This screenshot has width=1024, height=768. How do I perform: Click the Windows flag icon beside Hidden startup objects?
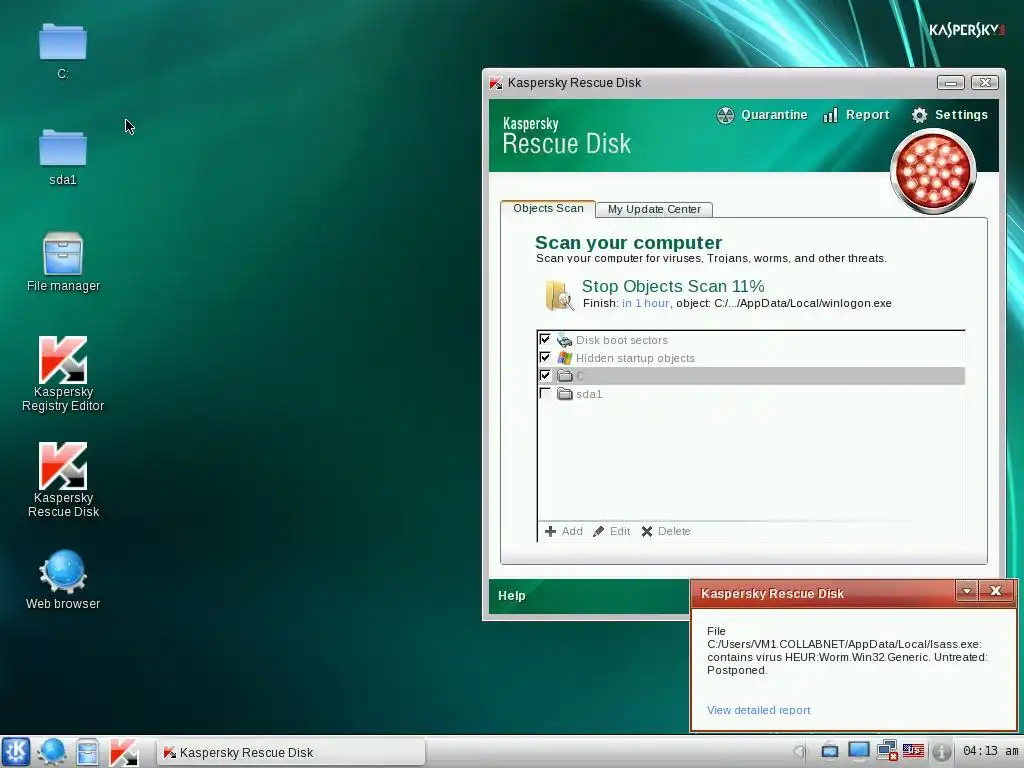(x=564, y=358)
